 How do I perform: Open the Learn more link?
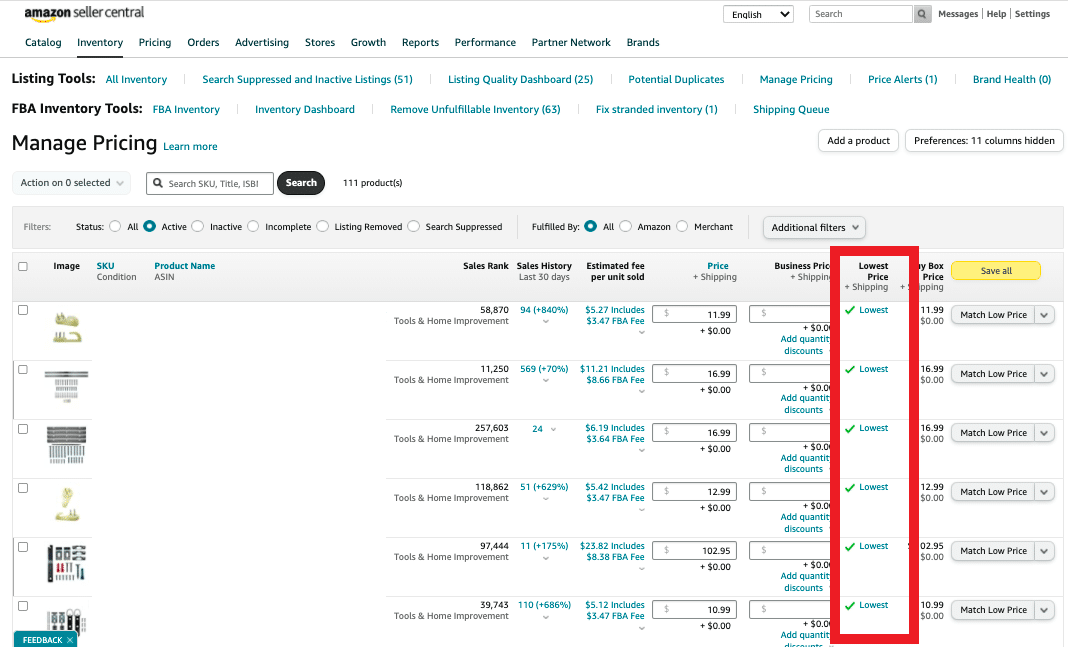pos(190,146)
